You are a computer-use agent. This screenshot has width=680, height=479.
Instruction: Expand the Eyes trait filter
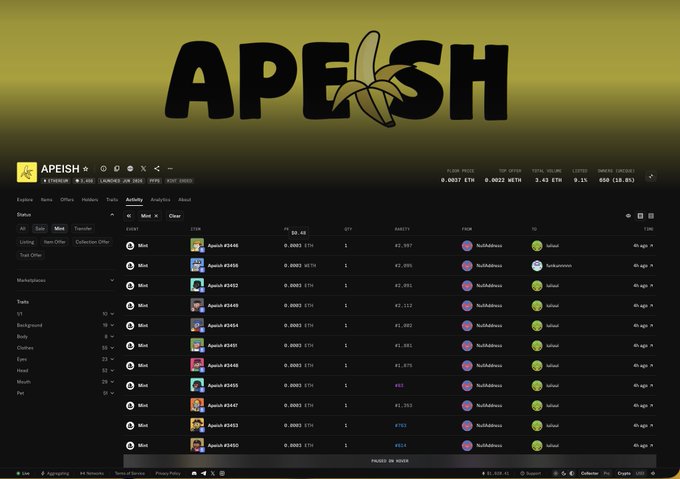pos(65,359)
